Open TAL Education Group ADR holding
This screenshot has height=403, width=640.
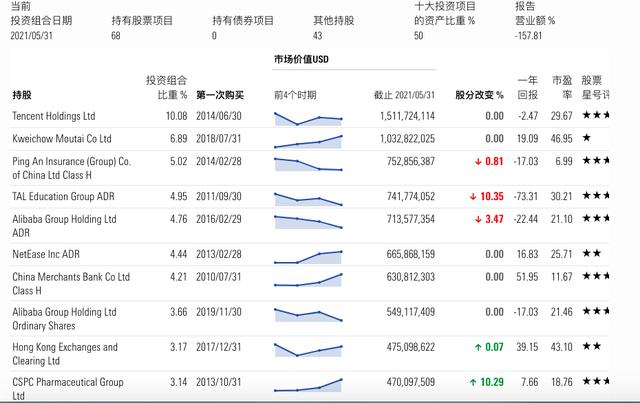pyautogui.click(x=63, y=197)
